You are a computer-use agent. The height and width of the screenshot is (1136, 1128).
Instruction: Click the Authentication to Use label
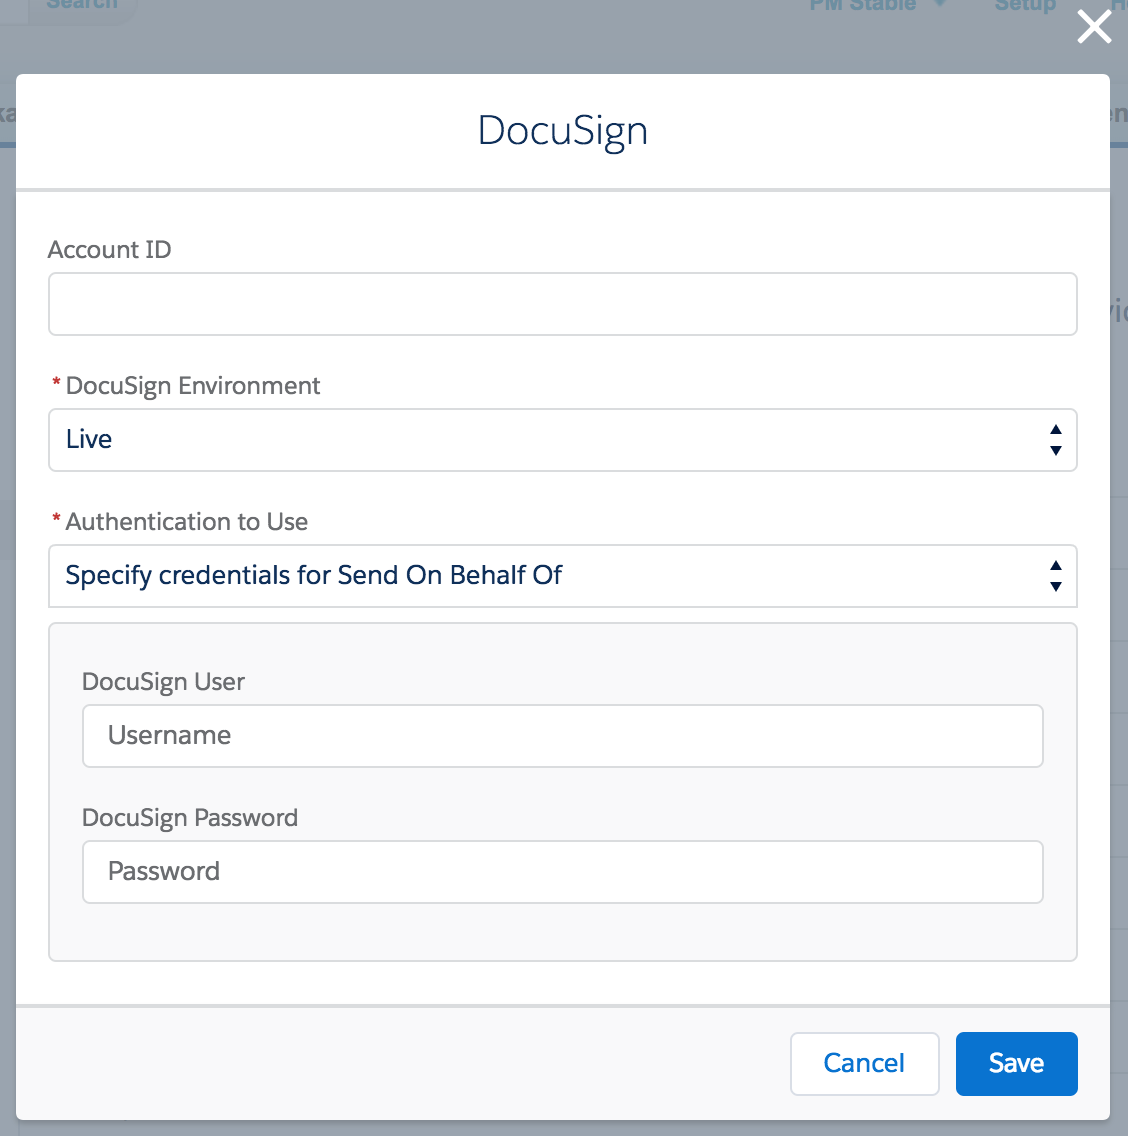pos(187,522)
